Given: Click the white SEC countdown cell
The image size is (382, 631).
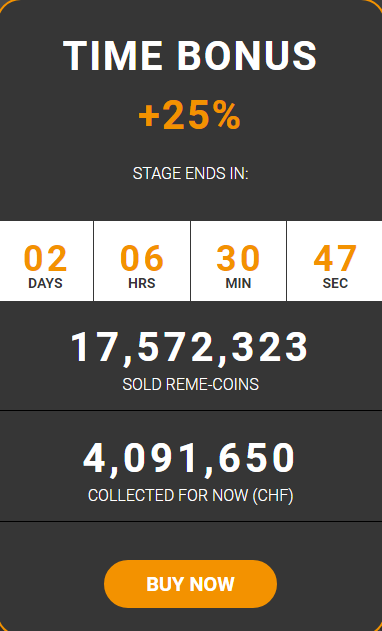Looking at the screenshot, I should point(335,261).
